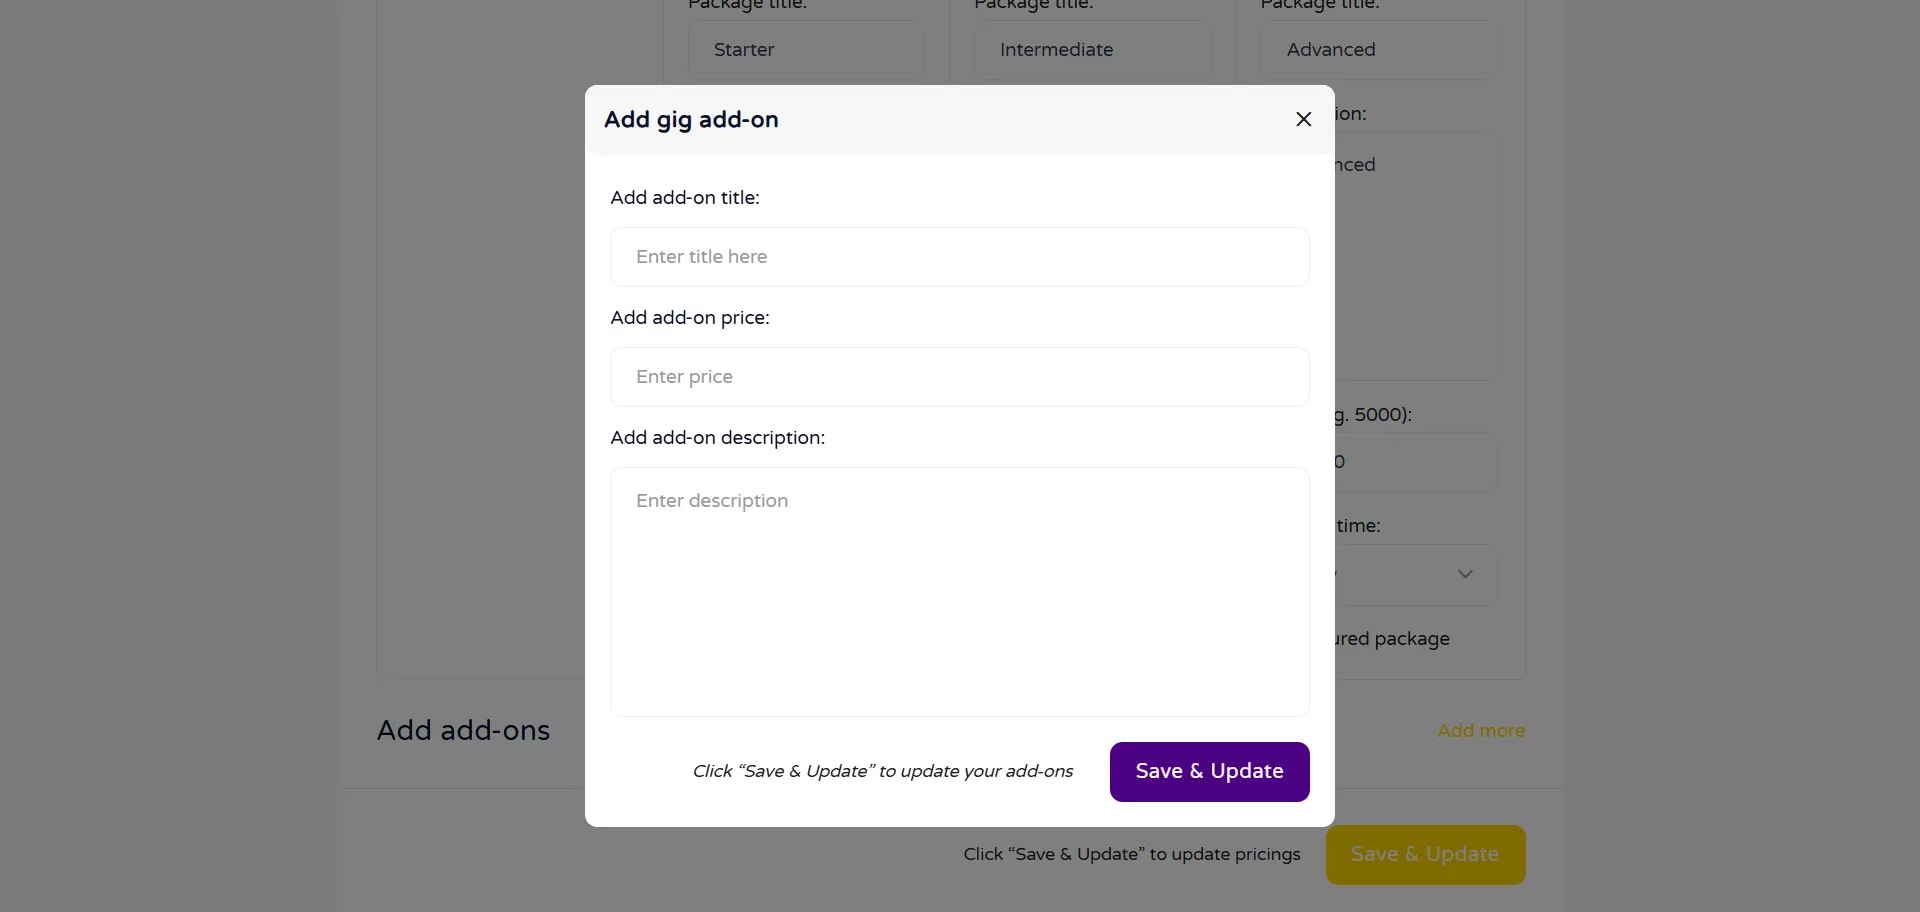Image resolution: width=1920 pixels, height=912 pixels.
Task: Click the Starter package title field
Action: (x=805, y=50)
